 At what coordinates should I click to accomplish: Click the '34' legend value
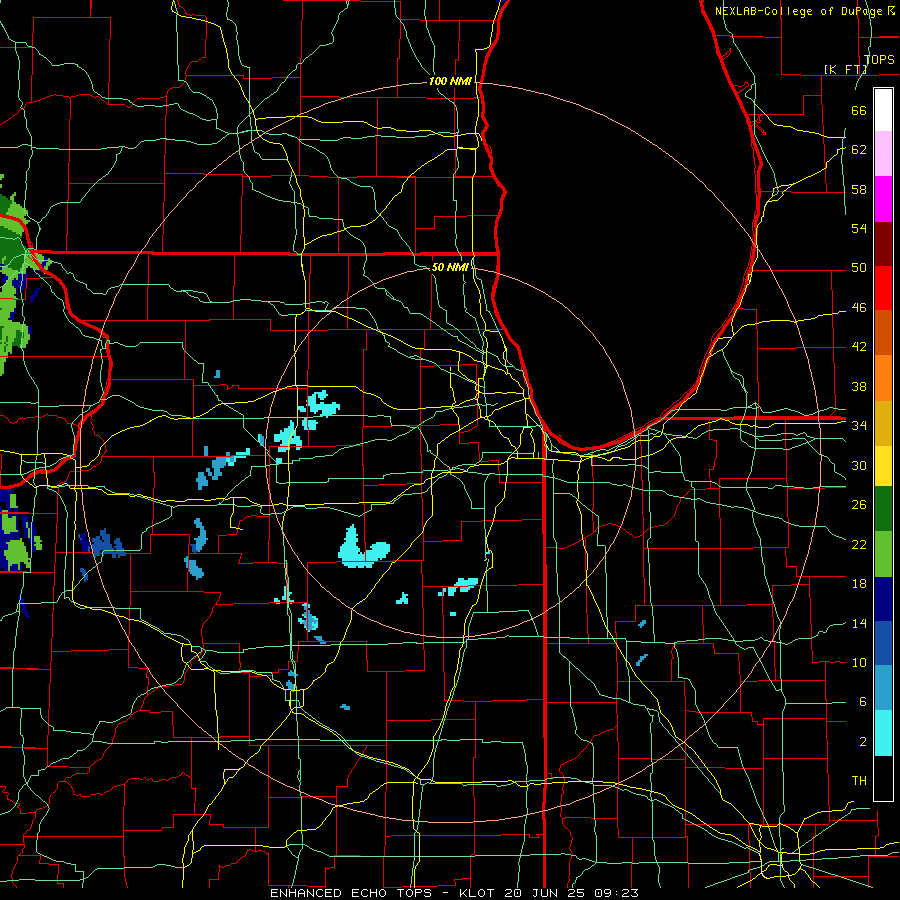[x=859, y=426]
